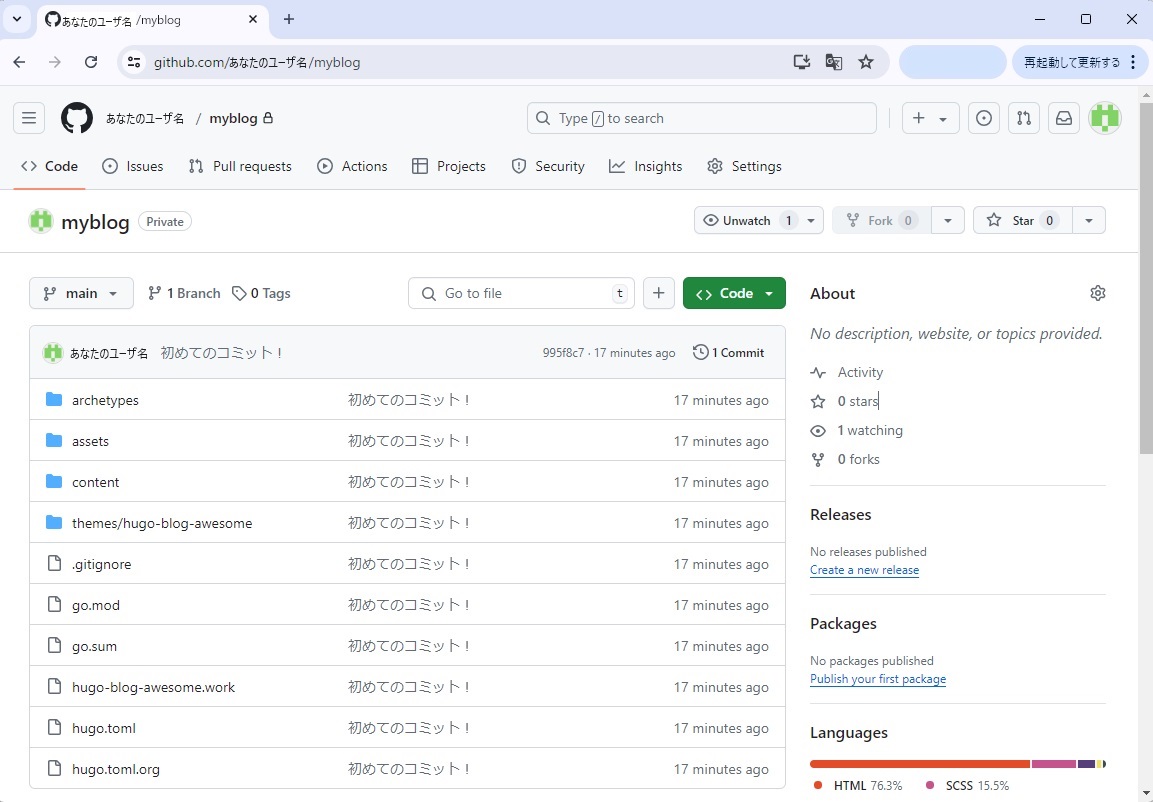
Task: Click the Go to file search box
Action: (x=521, y=293)
